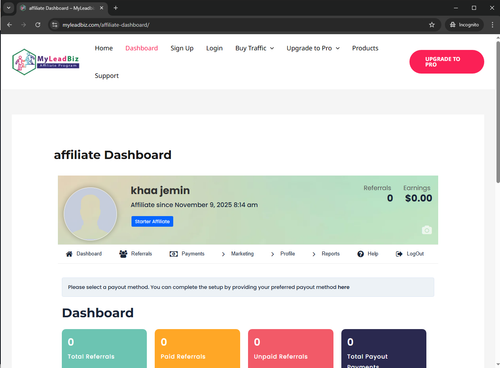Open Support in the top menu
The image size is (500, 368).
point(107,76)
